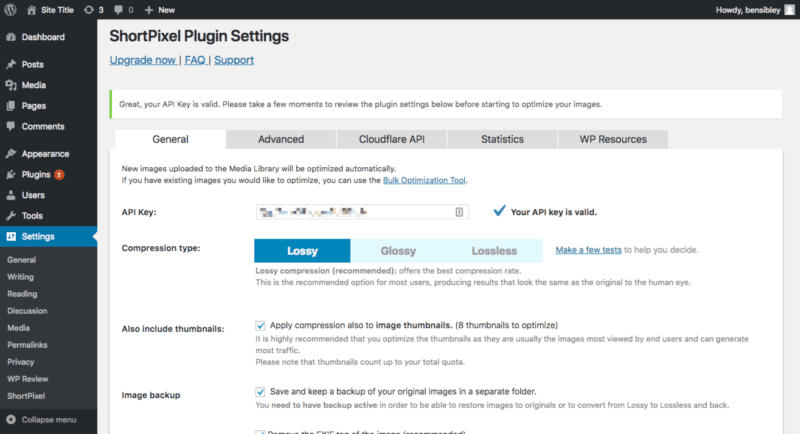Go to Posts in the sidebar
Viewport: 800px width, 434px height.
pyautogui.click(x=32, y=64)
